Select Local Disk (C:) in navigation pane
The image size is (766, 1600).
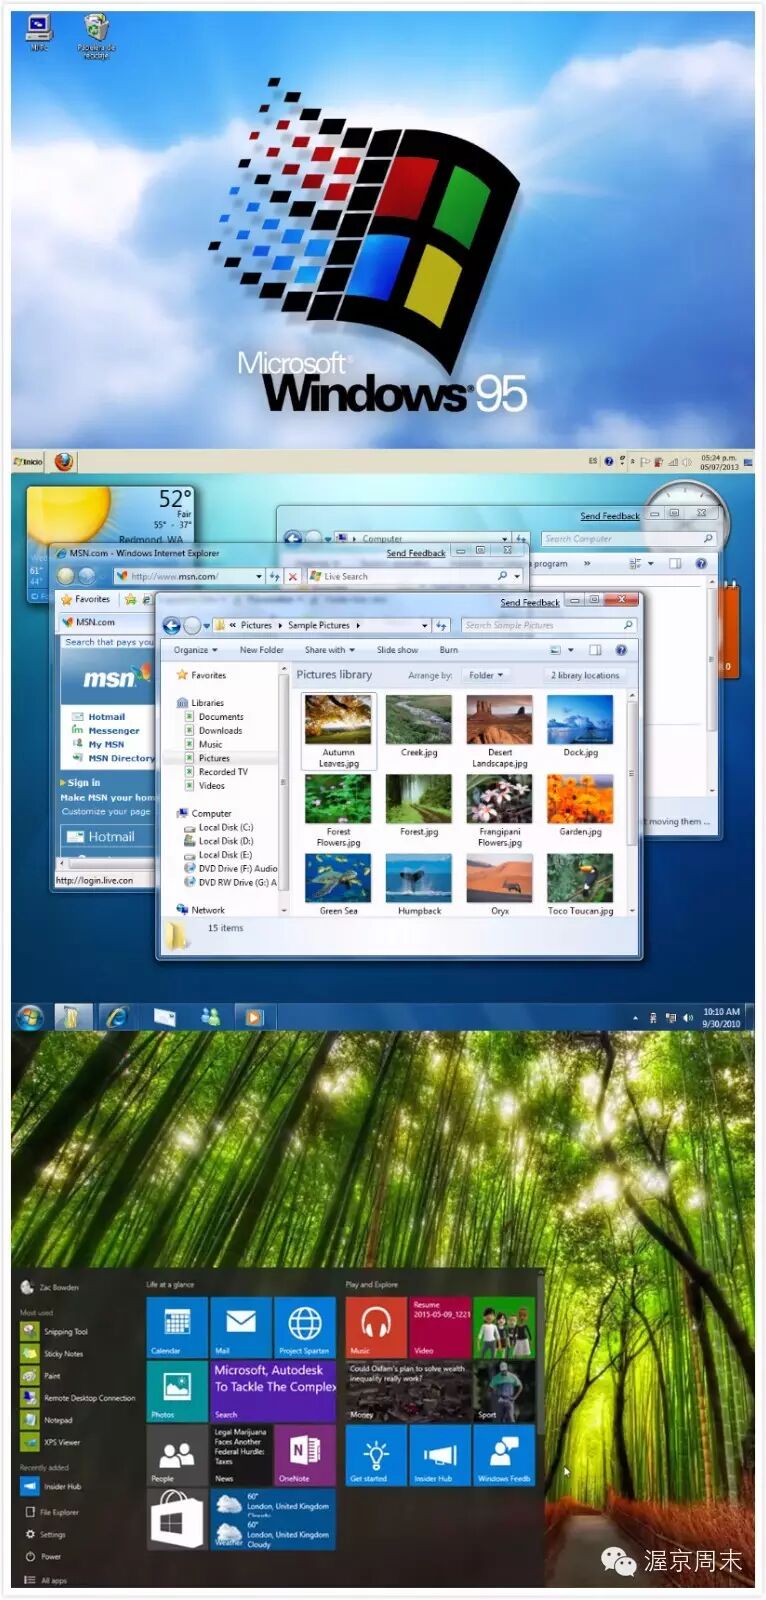coord(225,827)
